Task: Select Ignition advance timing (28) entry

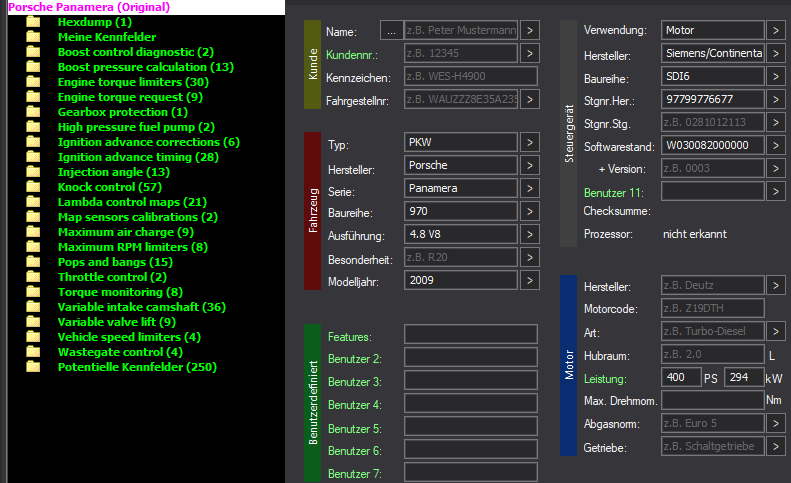Action: click(138, 157)
